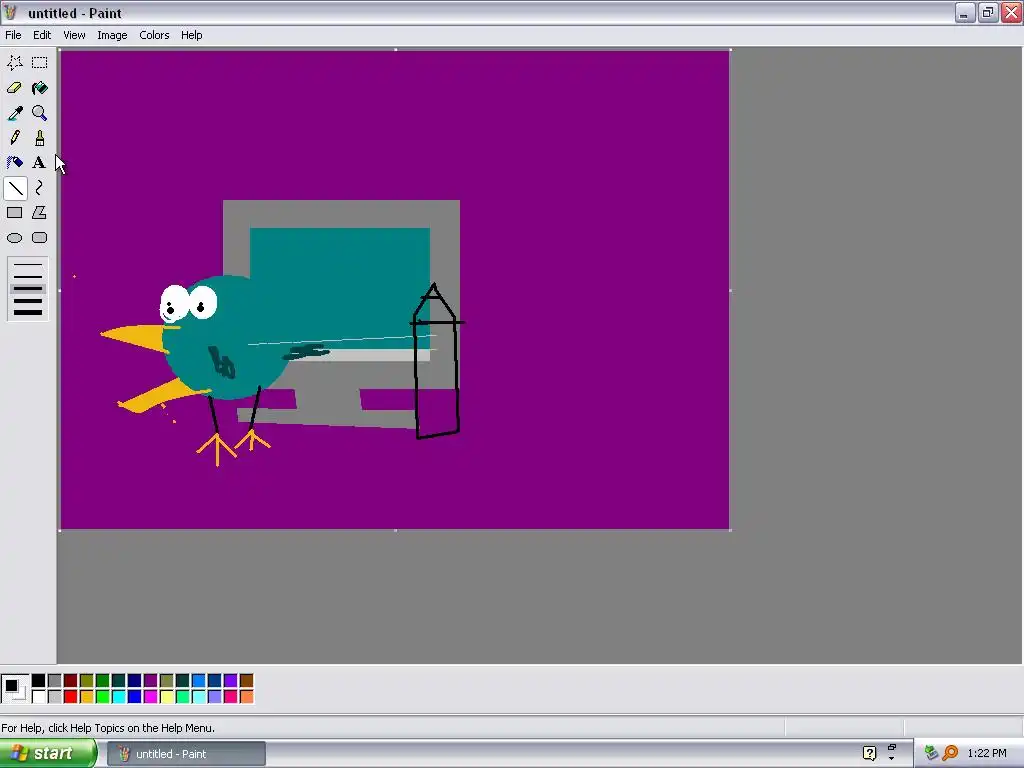Click the Windows Start button

pyautogui.click(x=47, y=754)
